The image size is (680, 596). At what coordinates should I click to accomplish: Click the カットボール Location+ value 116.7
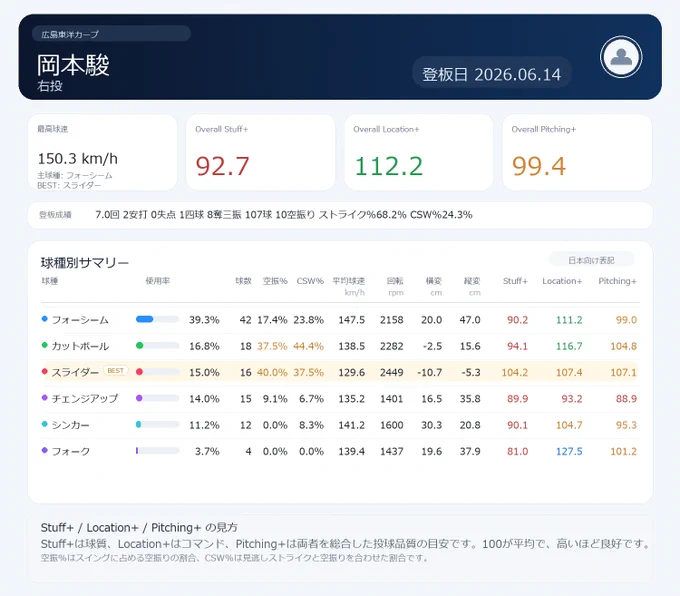click(x=569, y=346)
